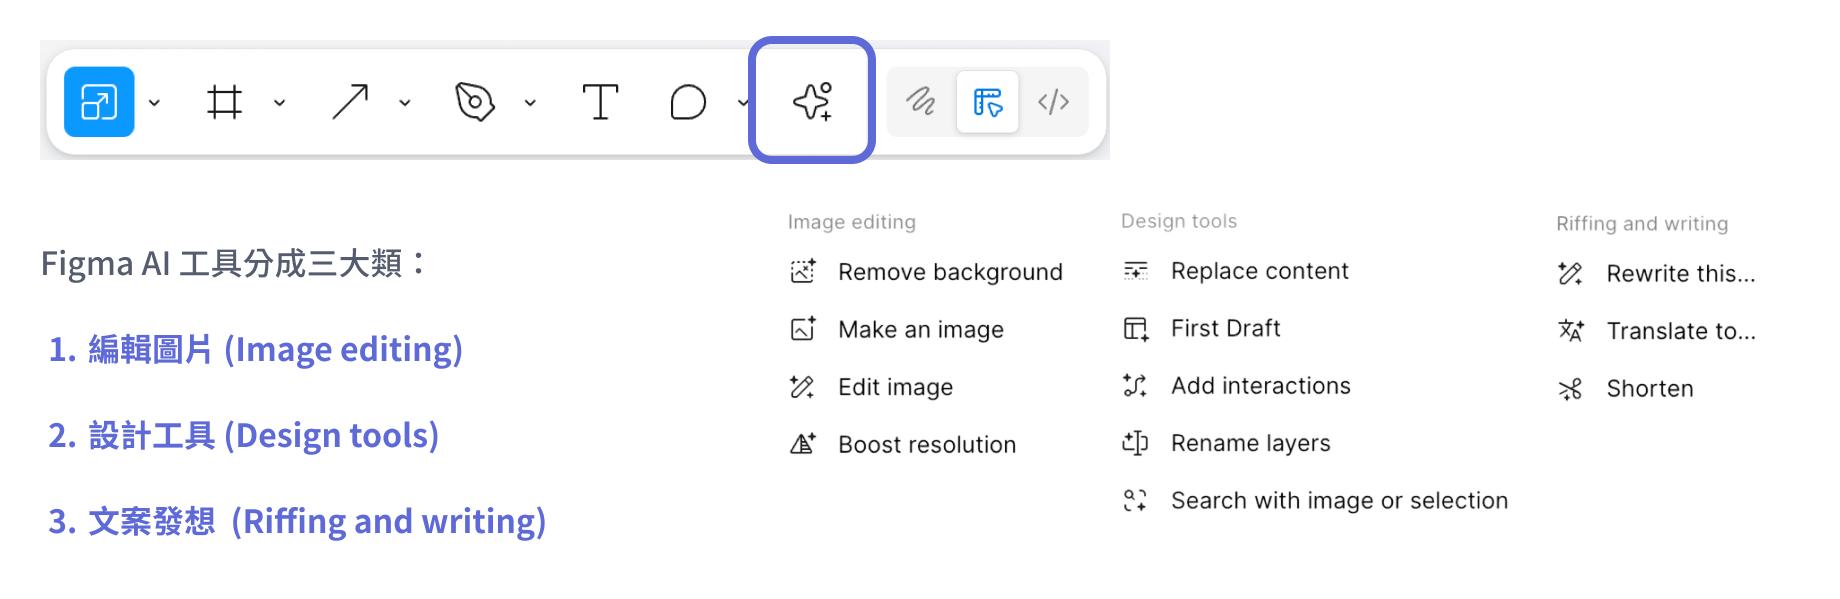Select the Frame tool
Image resolution: width=1840 pixels, height=599 pixels.
tap(224, 102)
